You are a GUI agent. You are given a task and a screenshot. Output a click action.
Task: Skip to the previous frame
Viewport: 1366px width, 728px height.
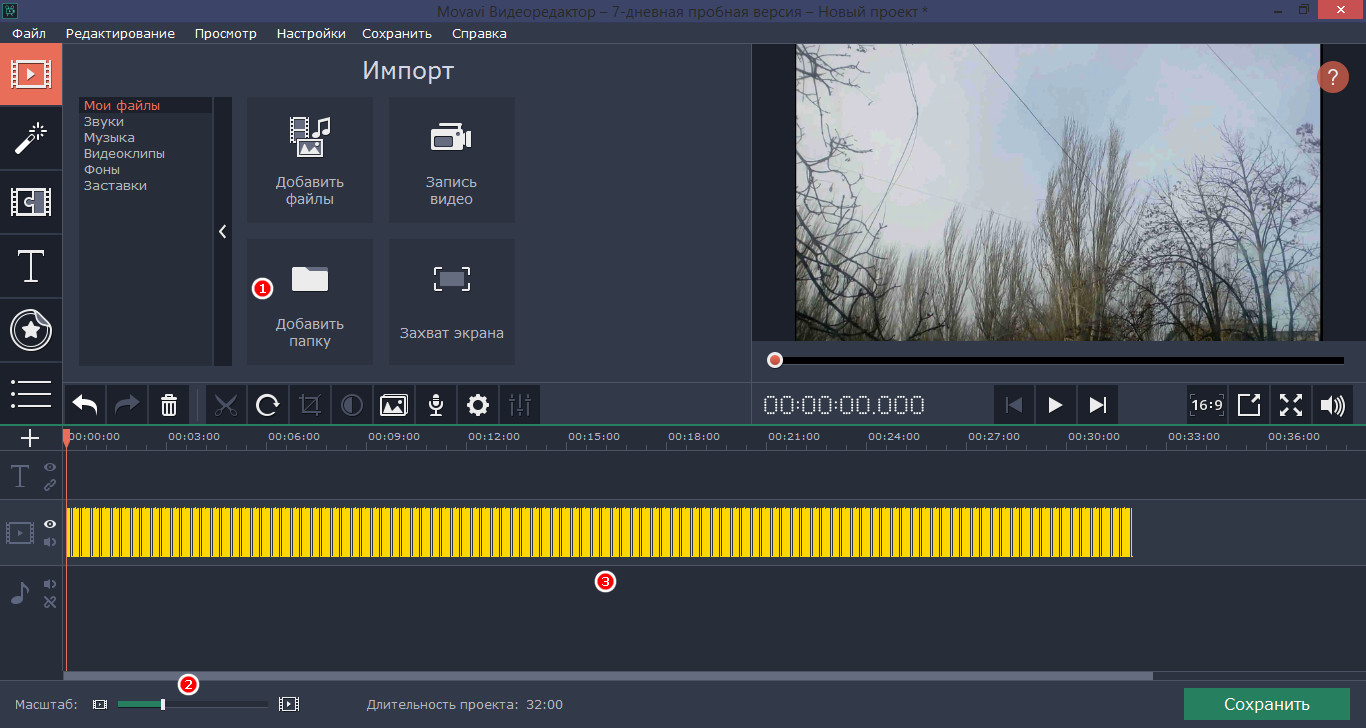click(1014, 405)
